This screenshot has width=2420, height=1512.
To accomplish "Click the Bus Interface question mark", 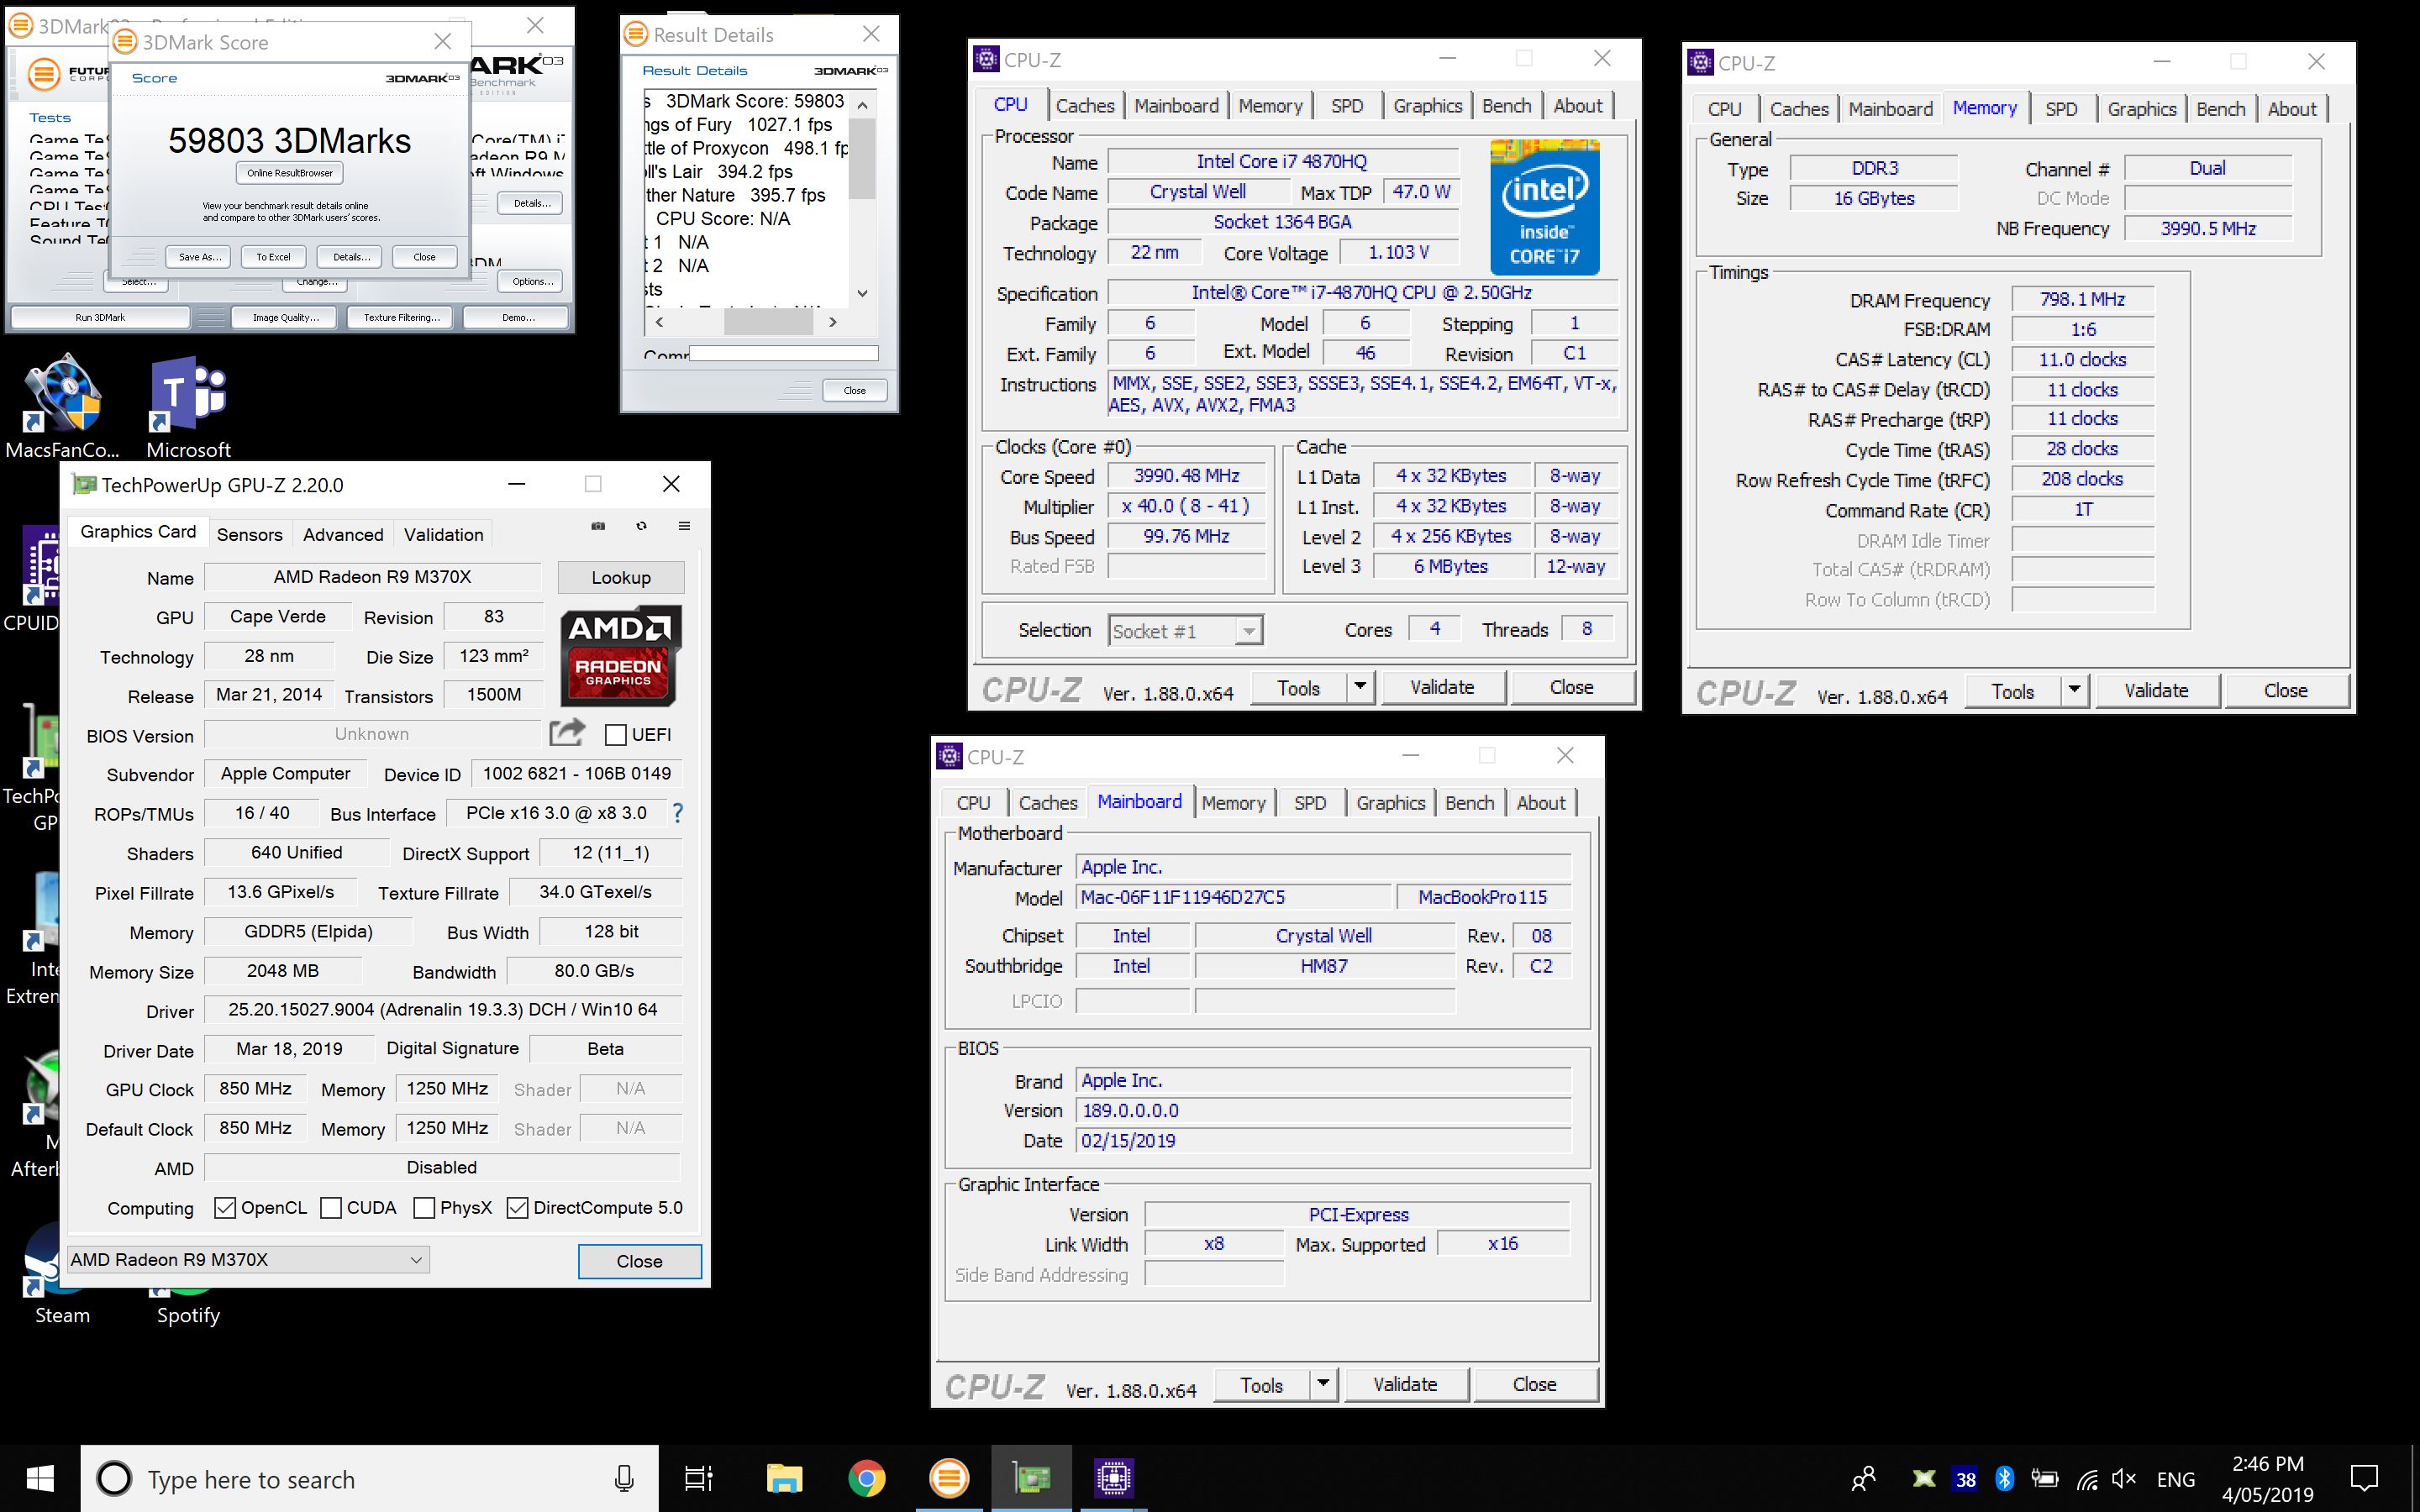I will [x=678, y=813].
